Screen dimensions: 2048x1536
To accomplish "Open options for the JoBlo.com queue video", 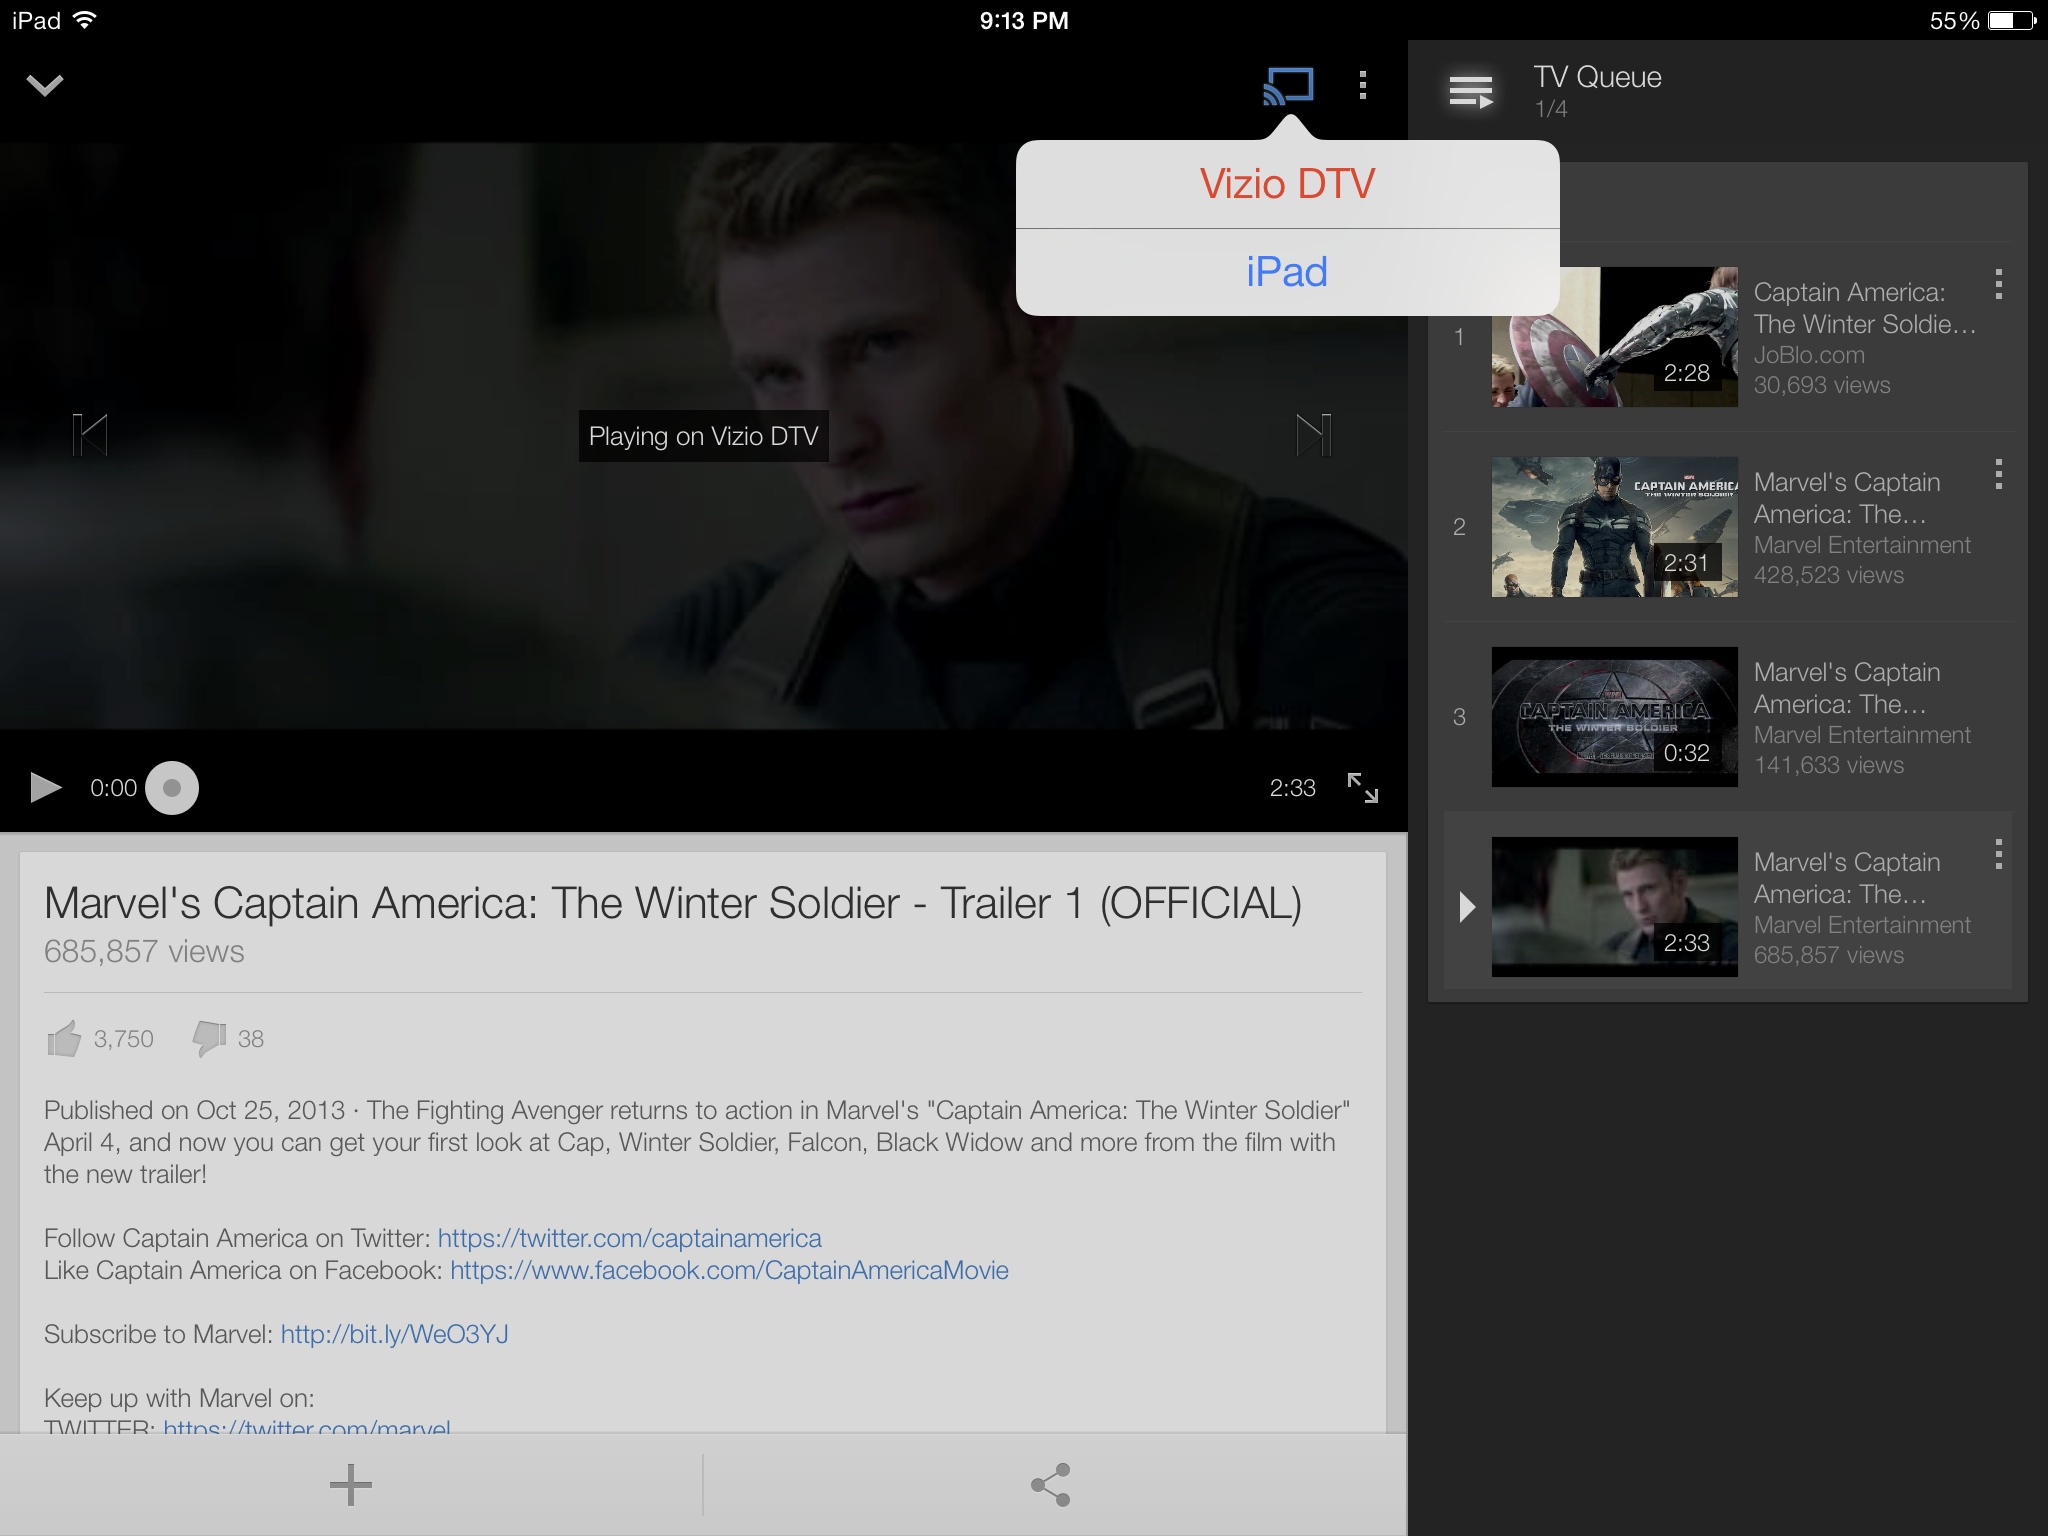I will click(x=1998, y=285).
